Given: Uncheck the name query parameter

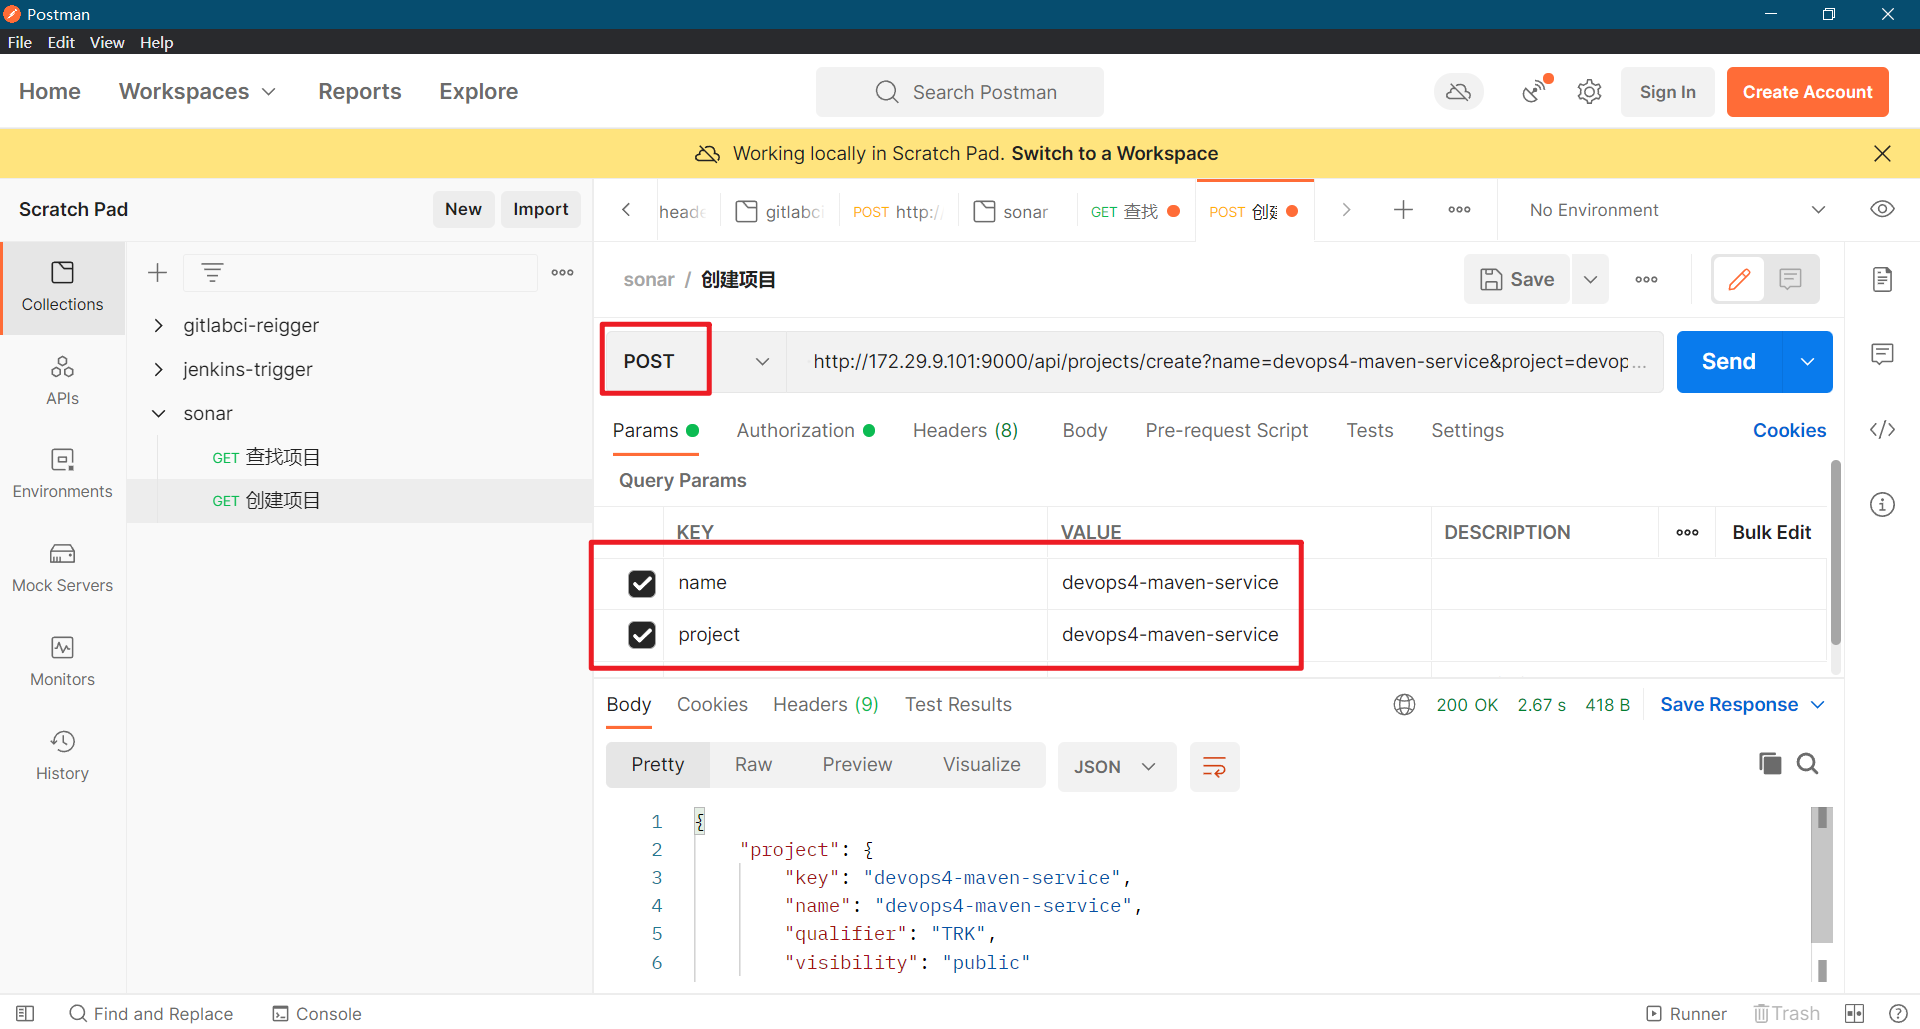Looking at the screenshot, I should click(x=642, y=583).
